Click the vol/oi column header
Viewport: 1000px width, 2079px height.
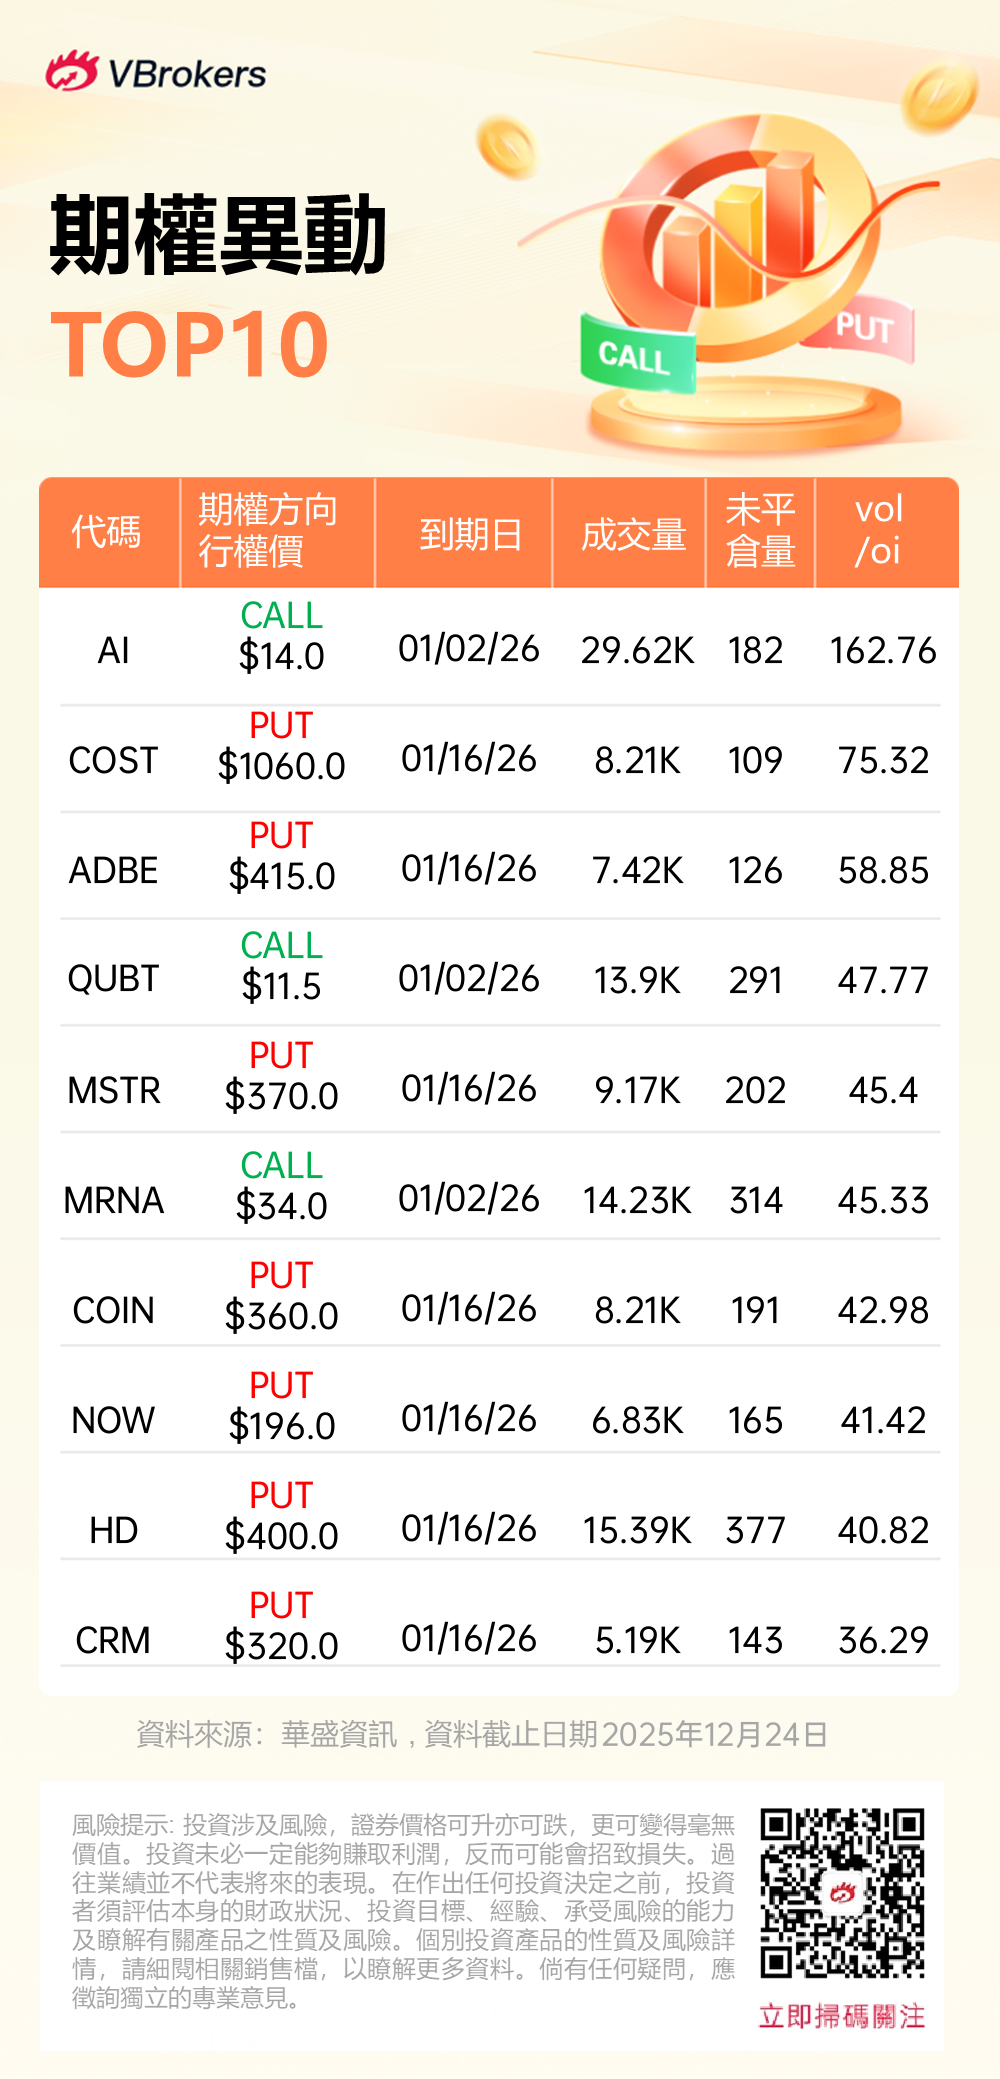click(x=879, y=530)
